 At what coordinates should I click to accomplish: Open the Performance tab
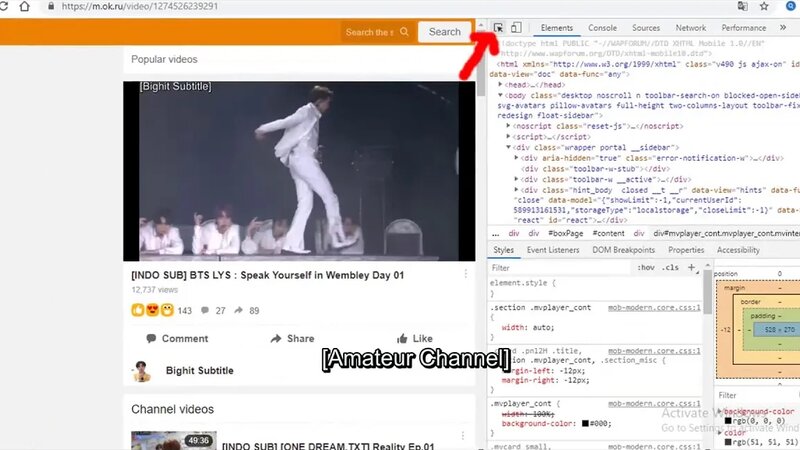743,28
